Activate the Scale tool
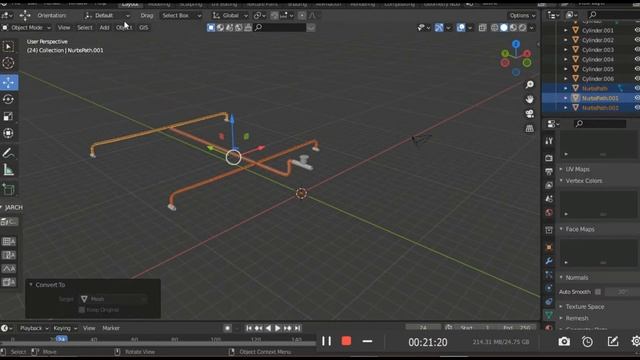The height and width of the screenshot is (360, 640). pyautogui.click(x=8, y=116)
